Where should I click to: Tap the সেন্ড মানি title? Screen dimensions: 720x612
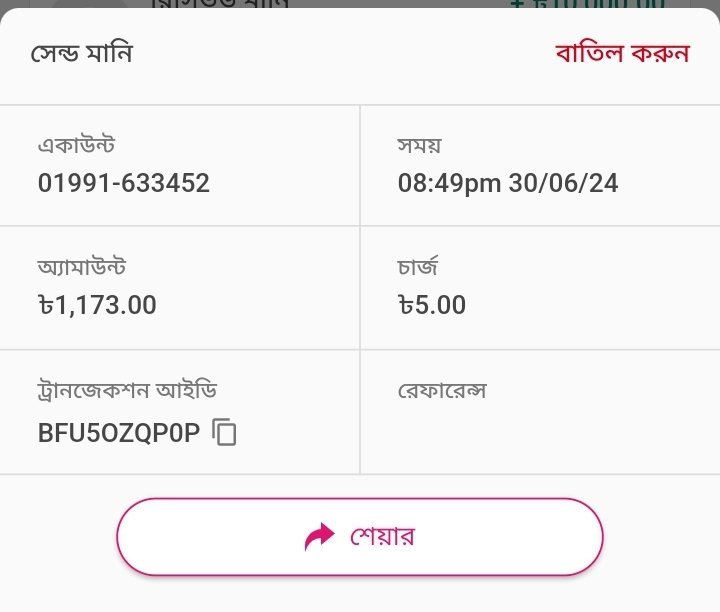(x=81, y=53)
